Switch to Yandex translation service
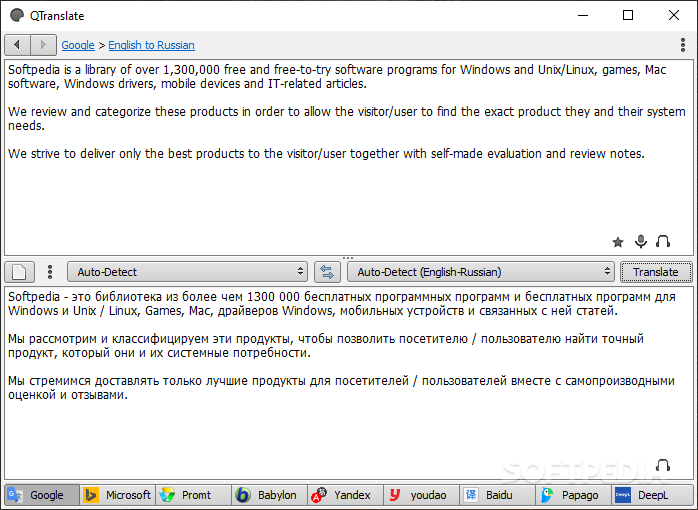 pos(346,495)
